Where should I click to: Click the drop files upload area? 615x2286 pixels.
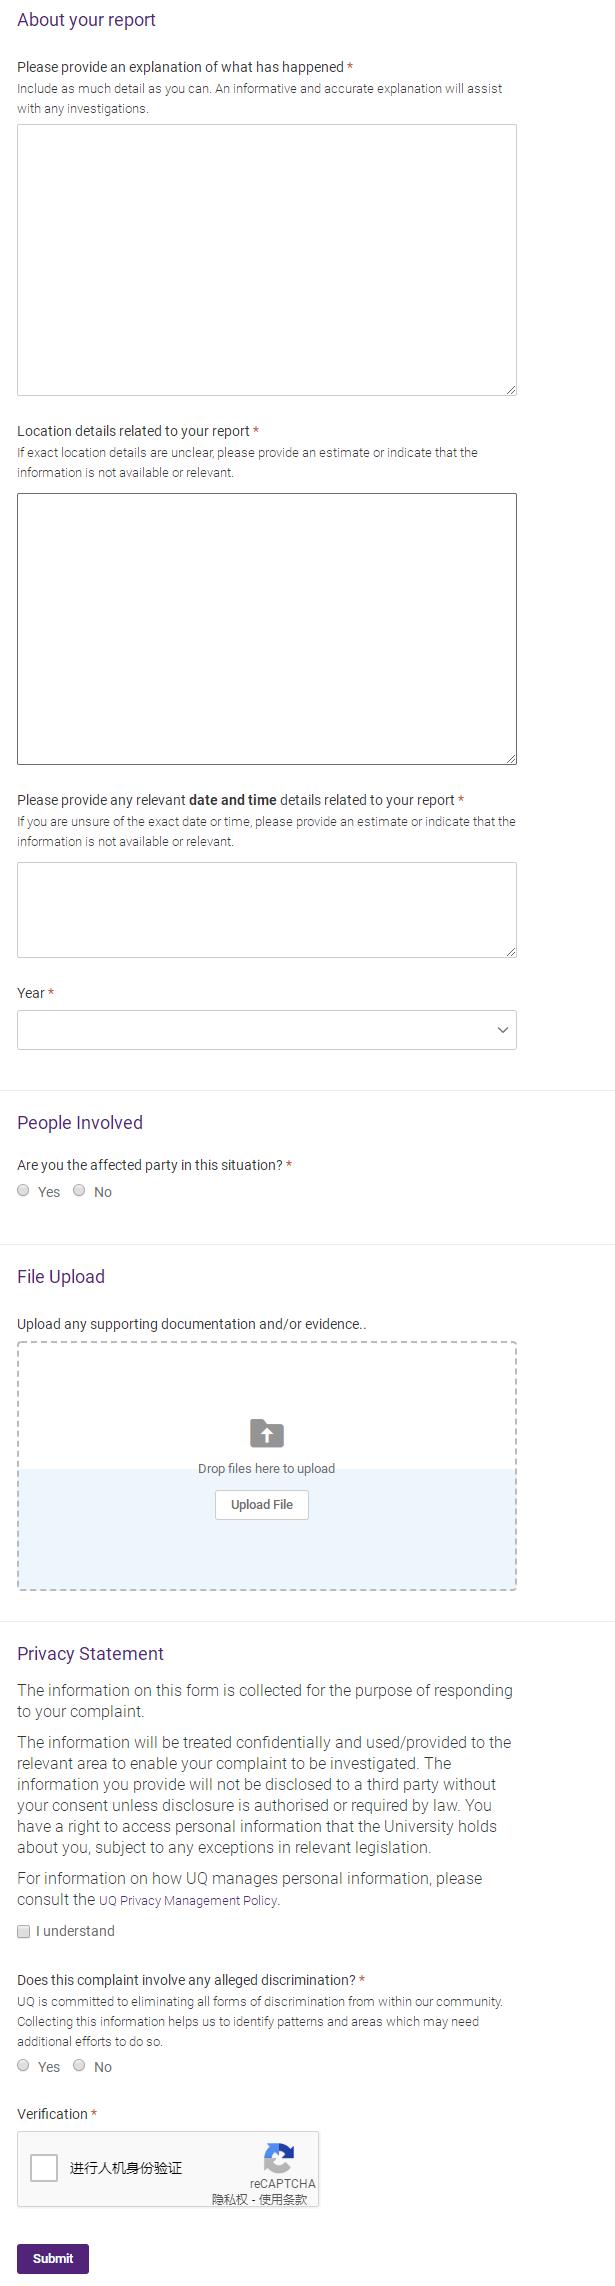point(267,1466)
